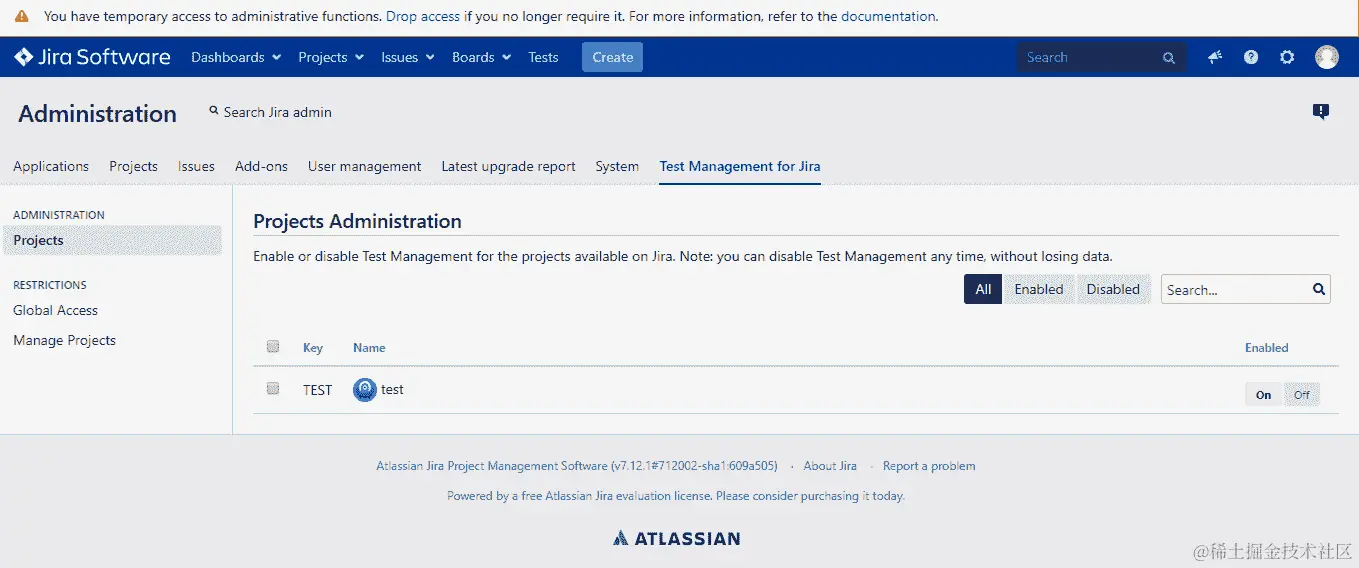This screenshot has height=568, width=1359.
Task: Select the Test Management for Jira tab
Action: (740, 166)
